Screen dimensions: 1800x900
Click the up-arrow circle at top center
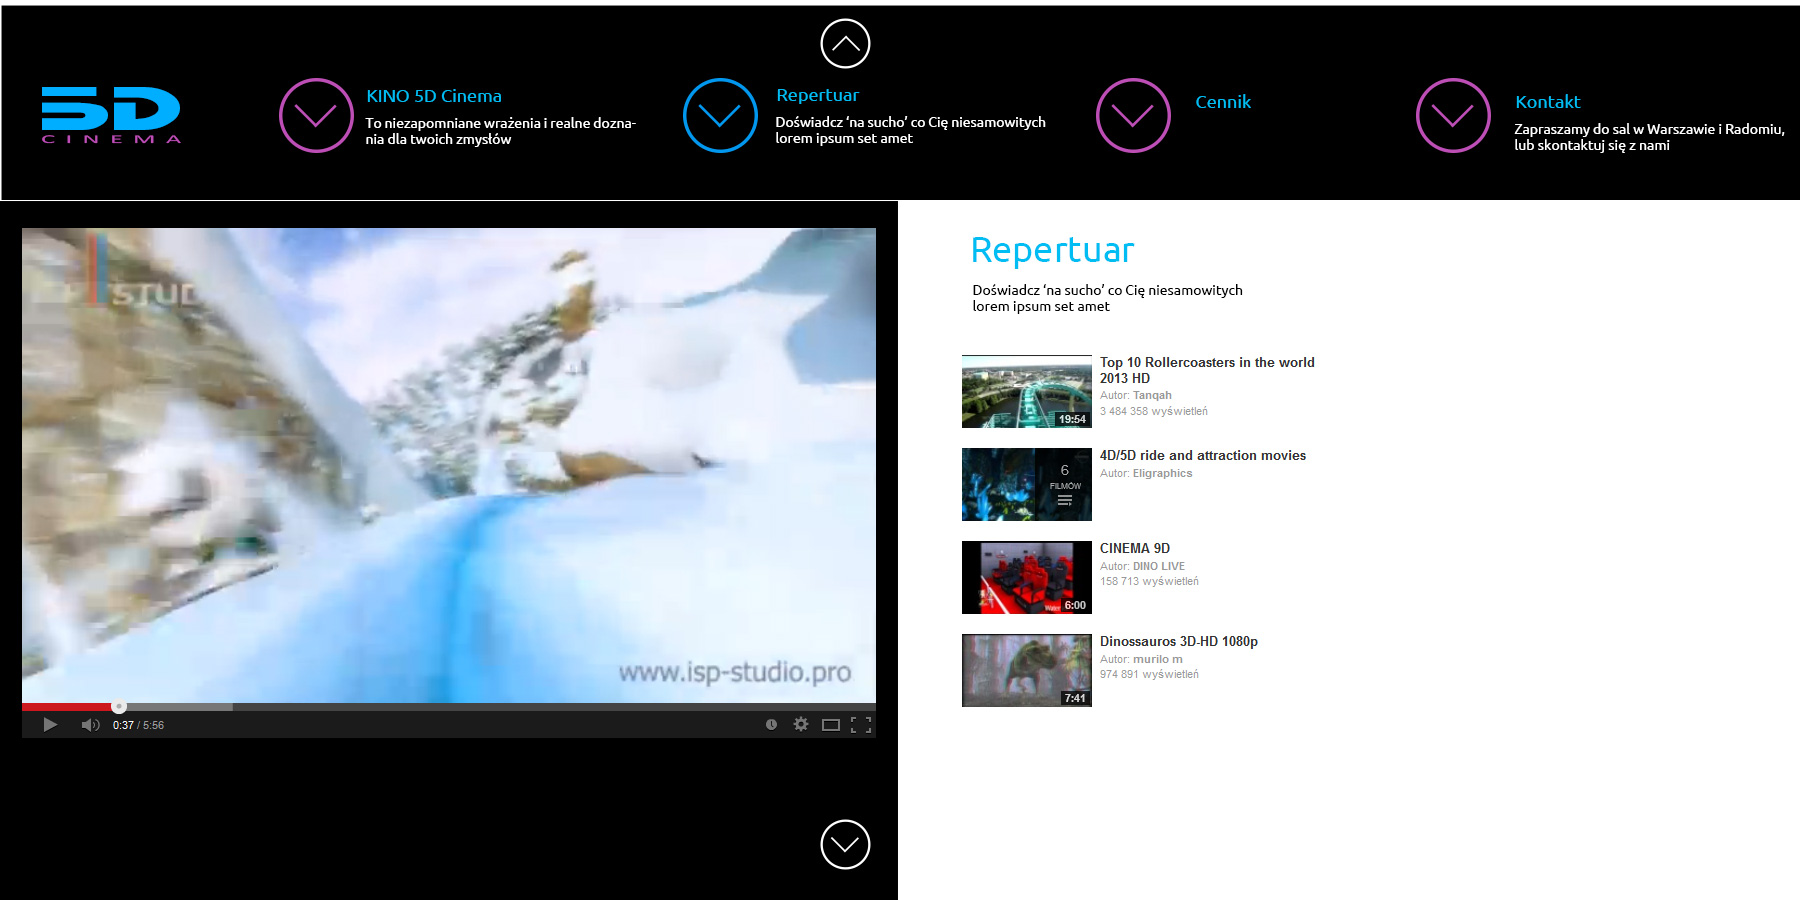845,44
